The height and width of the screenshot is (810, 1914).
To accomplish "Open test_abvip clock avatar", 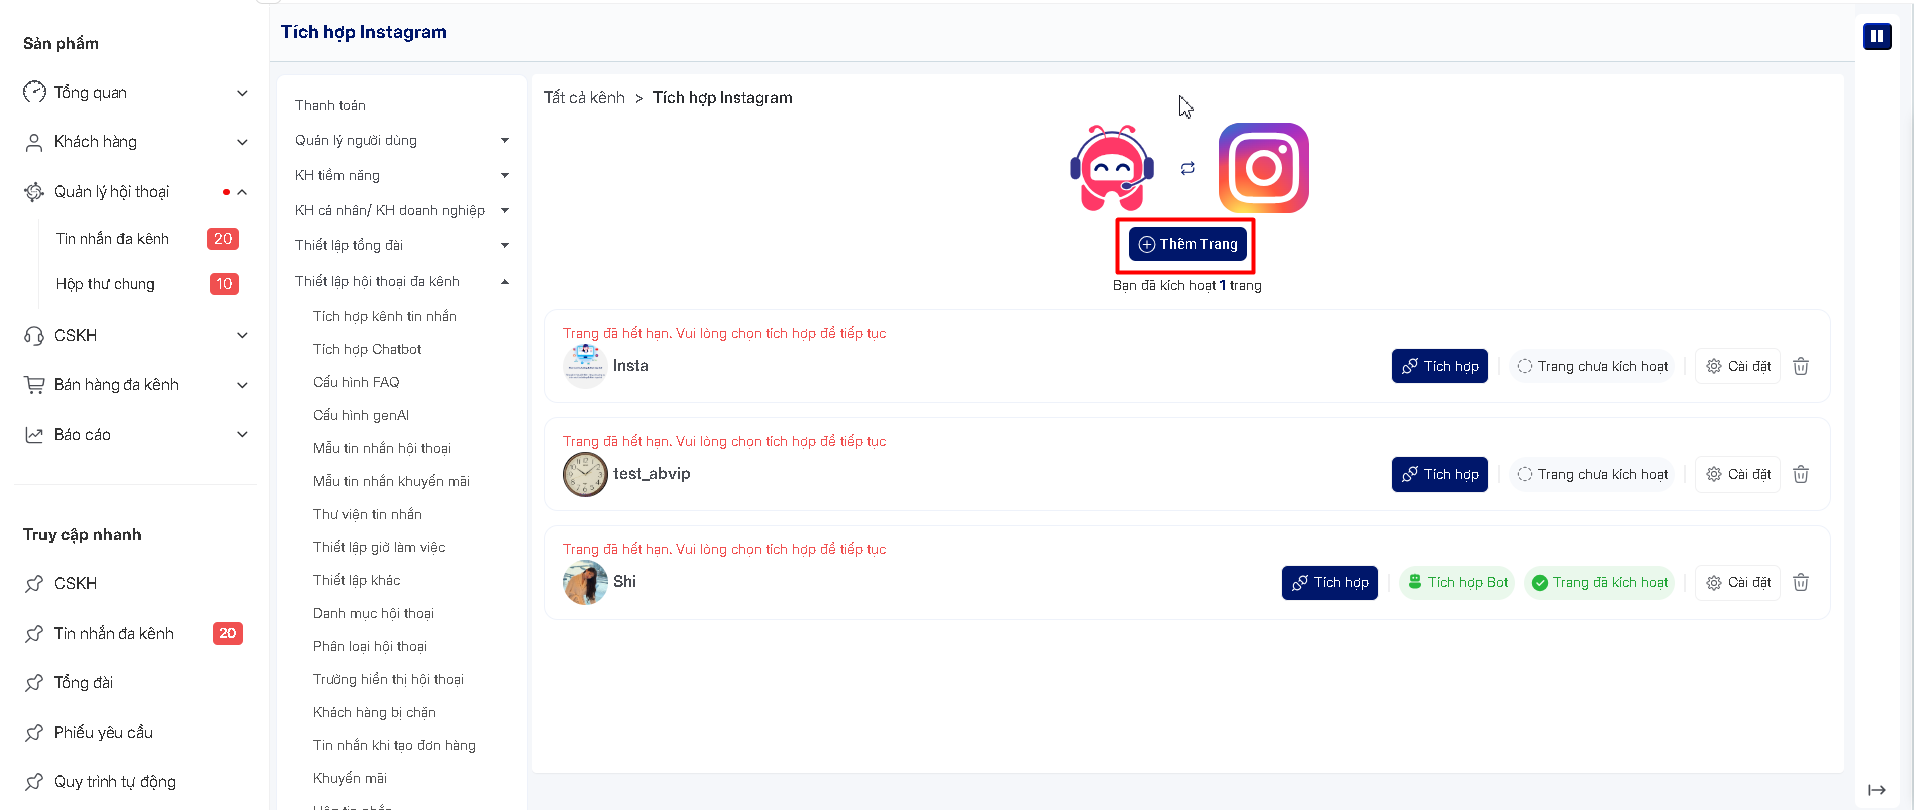I will 585,474.
